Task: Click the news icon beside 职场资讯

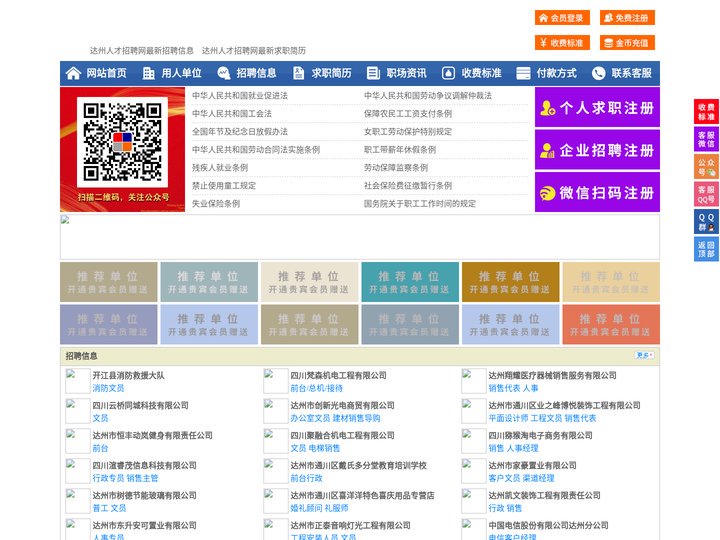Action: pyautogui.click(x=373, y=73)
